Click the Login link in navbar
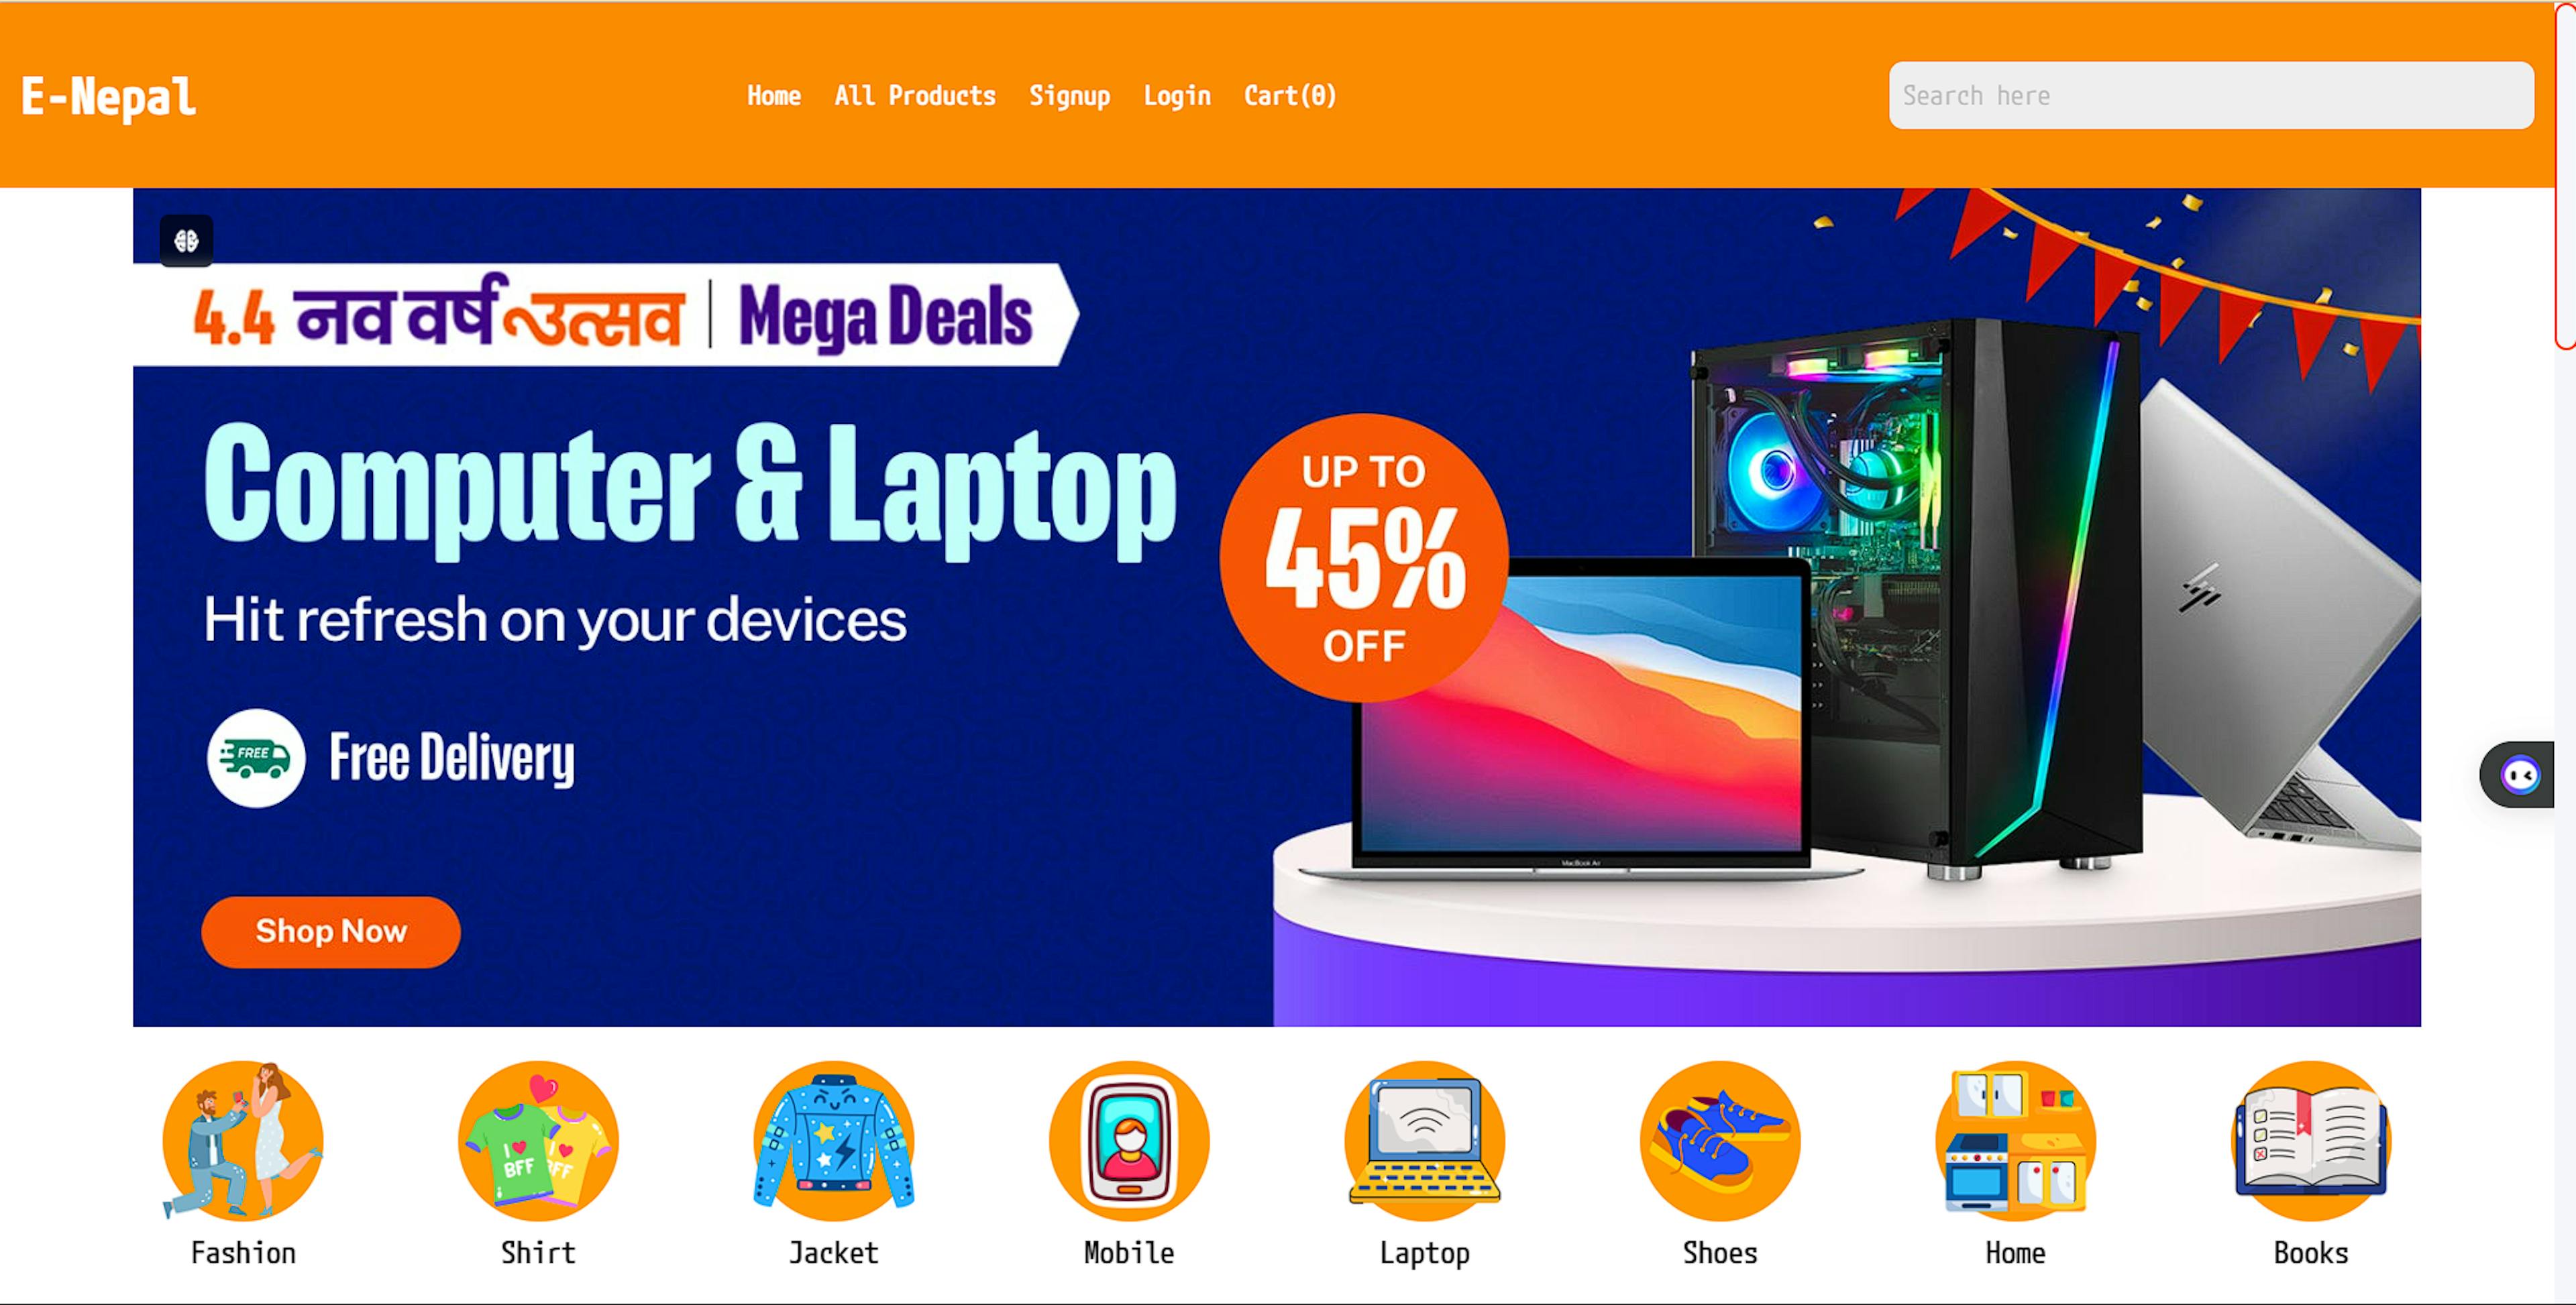Screen dimensions: 2576x1305 [x=1177, y=95]
